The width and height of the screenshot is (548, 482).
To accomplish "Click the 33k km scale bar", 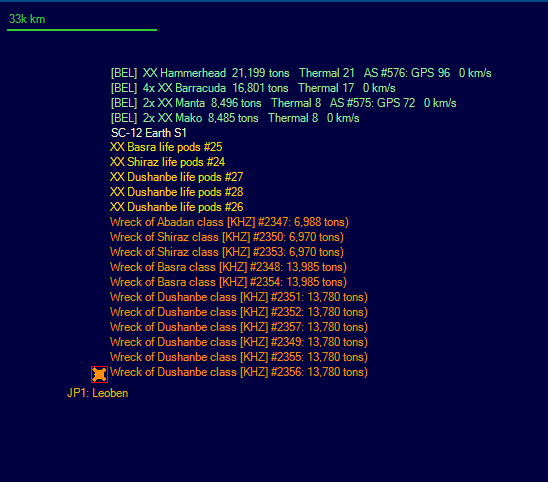I will [x=82, y=30].
